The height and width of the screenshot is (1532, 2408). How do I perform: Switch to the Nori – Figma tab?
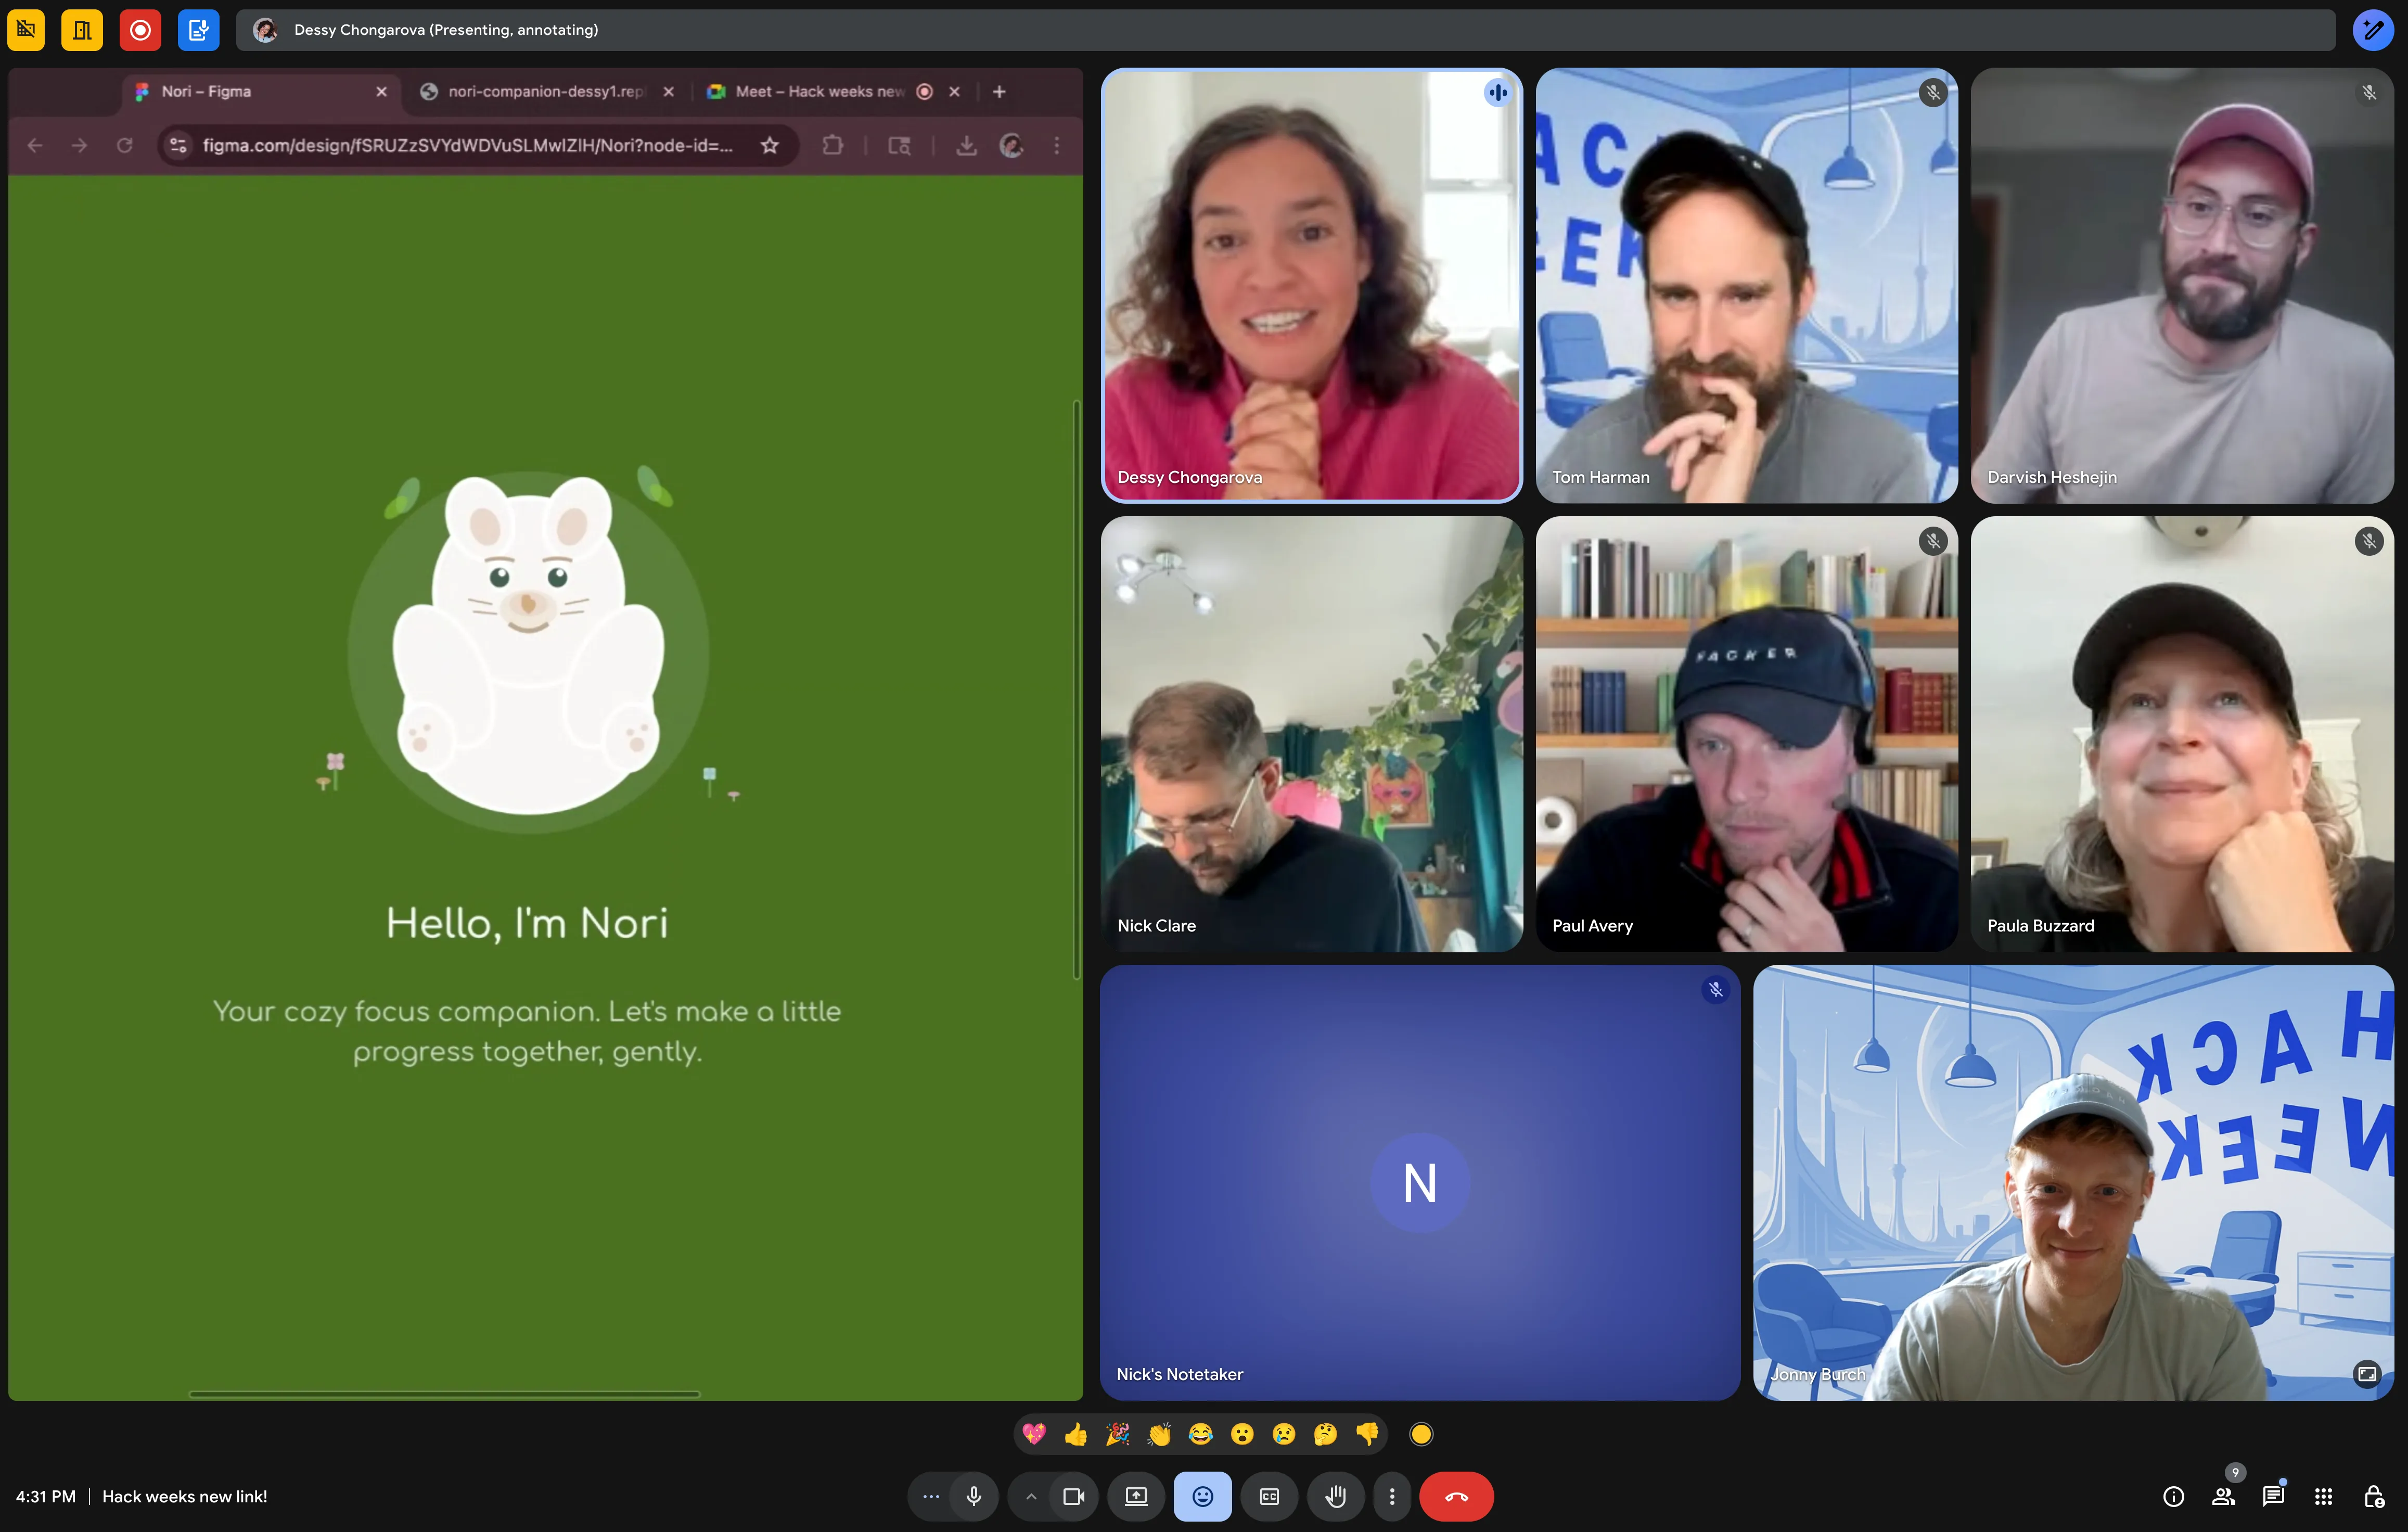click(207, 91)
